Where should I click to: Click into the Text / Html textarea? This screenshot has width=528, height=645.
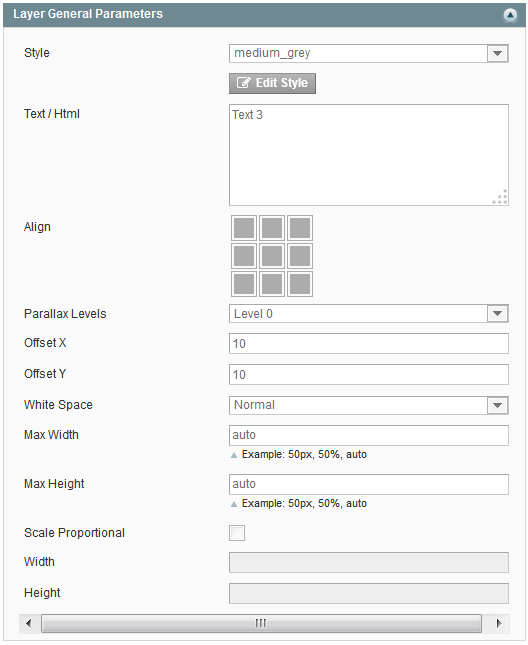(x=369, y=155)
